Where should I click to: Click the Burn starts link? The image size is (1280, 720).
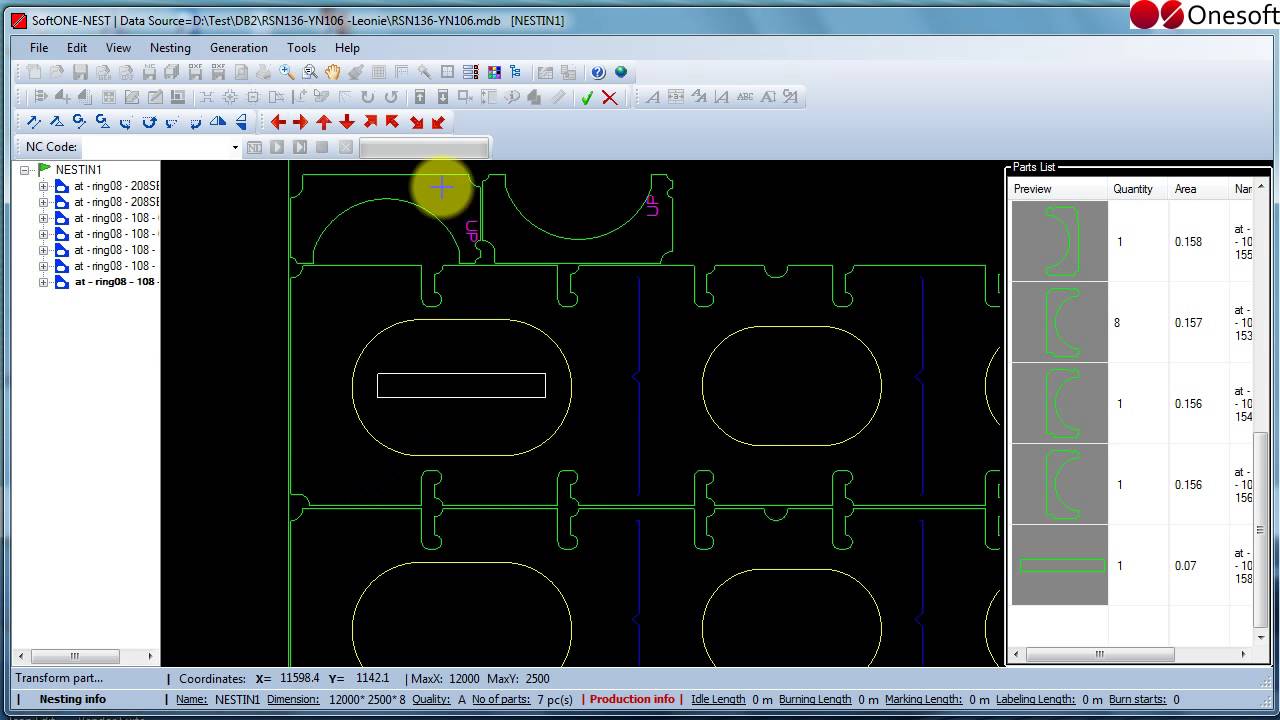(x=1139, y=699)
